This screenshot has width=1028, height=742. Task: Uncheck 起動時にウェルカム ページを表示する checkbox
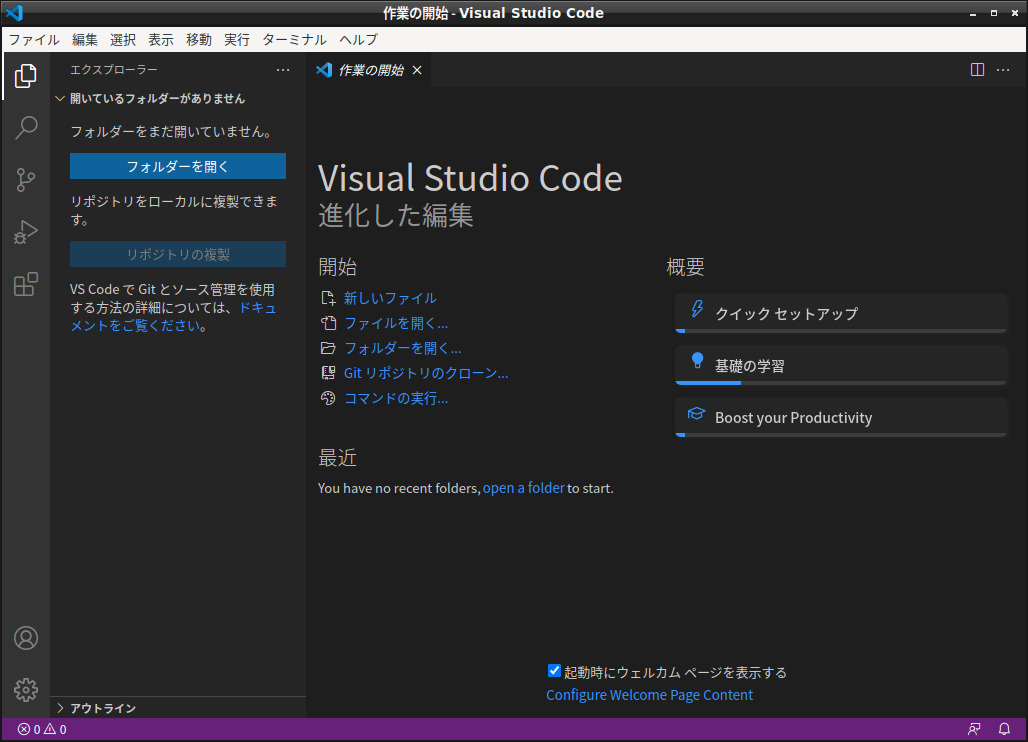(x=554, y=671)
